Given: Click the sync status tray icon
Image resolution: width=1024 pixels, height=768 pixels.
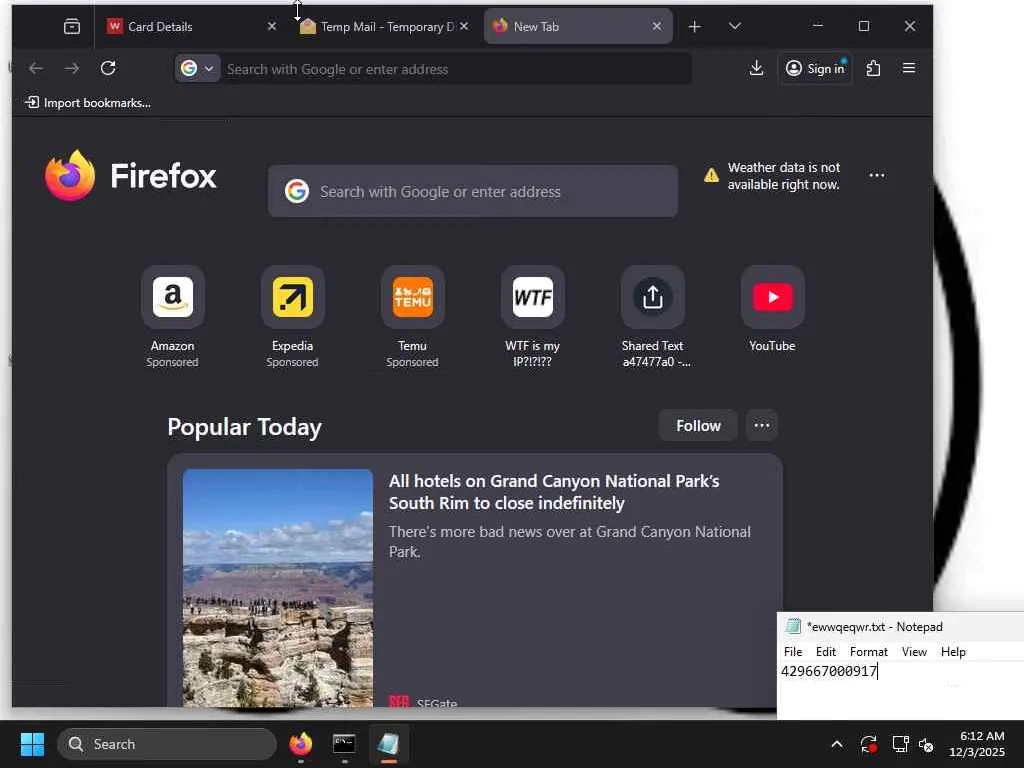Looking at the screenshot, I should [x=869, y=744].
